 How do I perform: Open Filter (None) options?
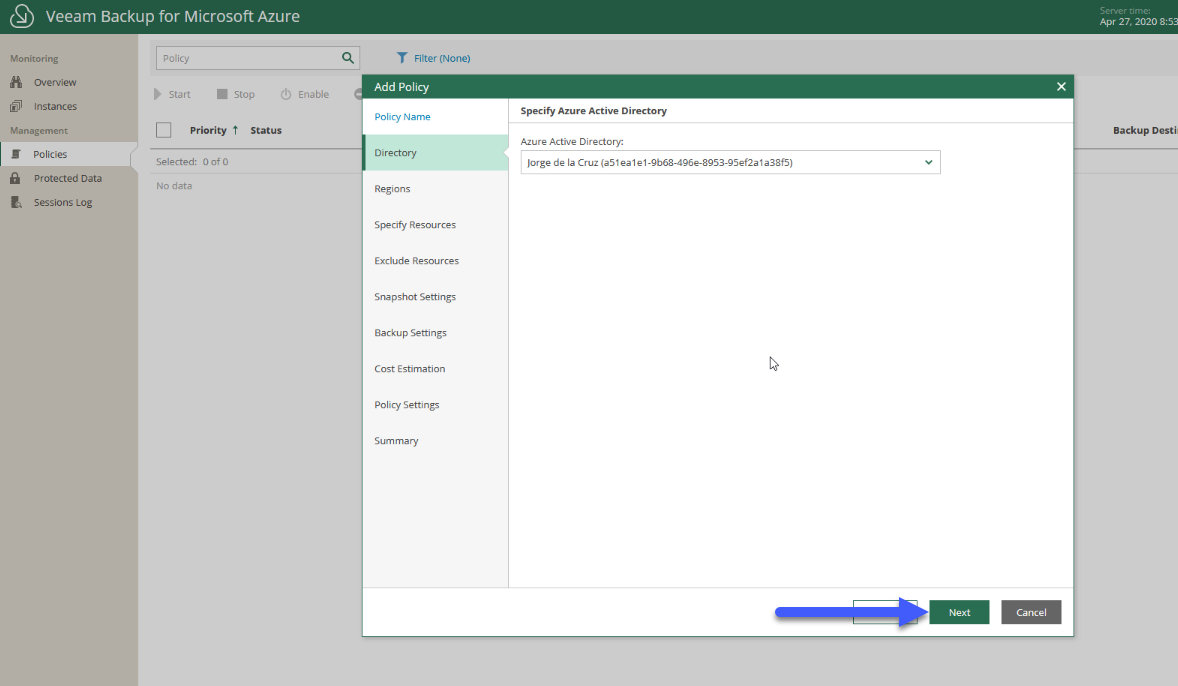pos(433,58)
